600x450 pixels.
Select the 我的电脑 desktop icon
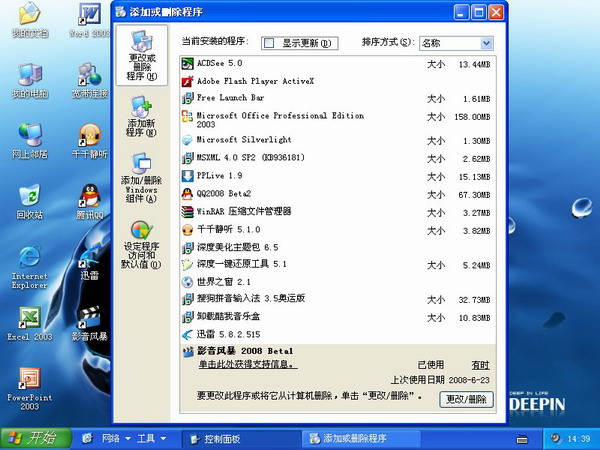30,80
